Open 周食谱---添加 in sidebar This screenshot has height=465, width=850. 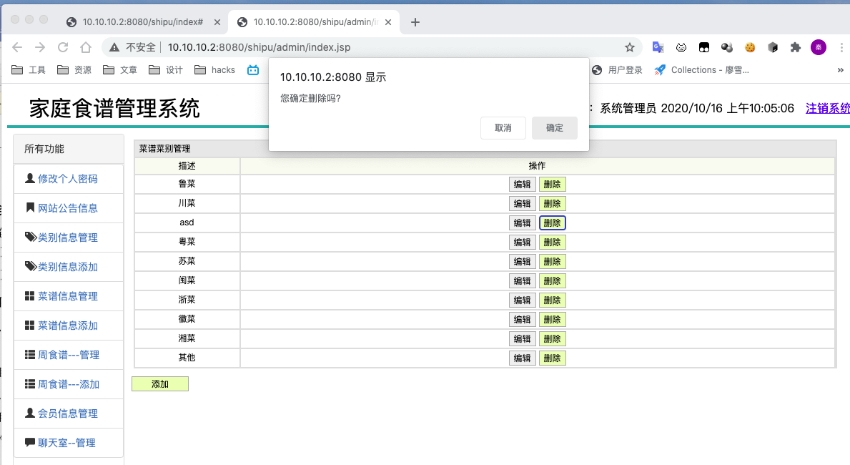click(x=68, y=384)
